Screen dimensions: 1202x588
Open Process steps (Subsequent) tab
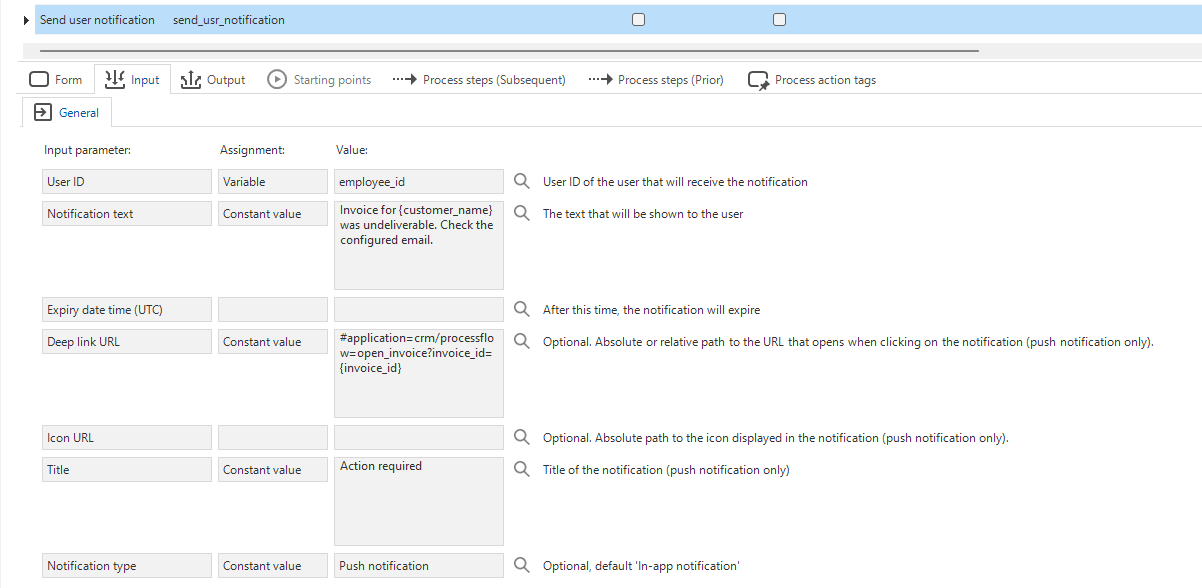(x=479, y=80)
